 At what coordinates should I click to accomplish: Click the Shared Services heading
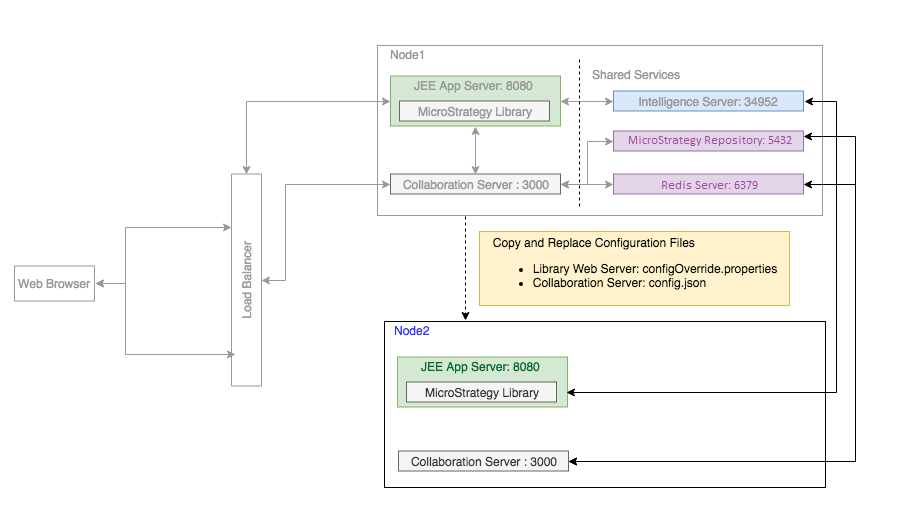point(635,75)
